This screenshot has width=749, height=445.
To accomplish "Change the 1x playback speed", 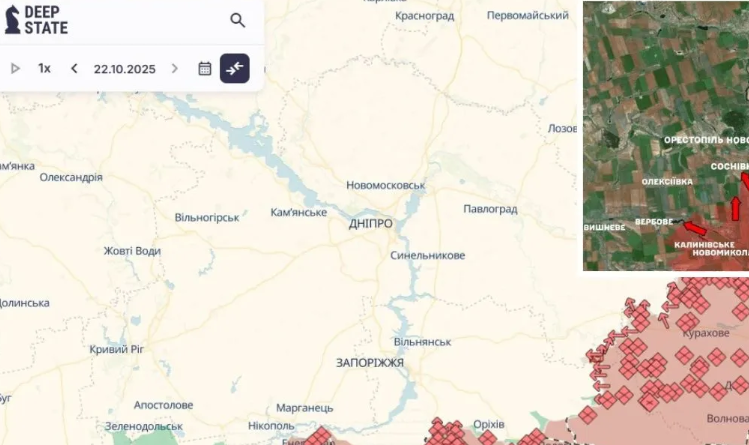I will point(44,69).
